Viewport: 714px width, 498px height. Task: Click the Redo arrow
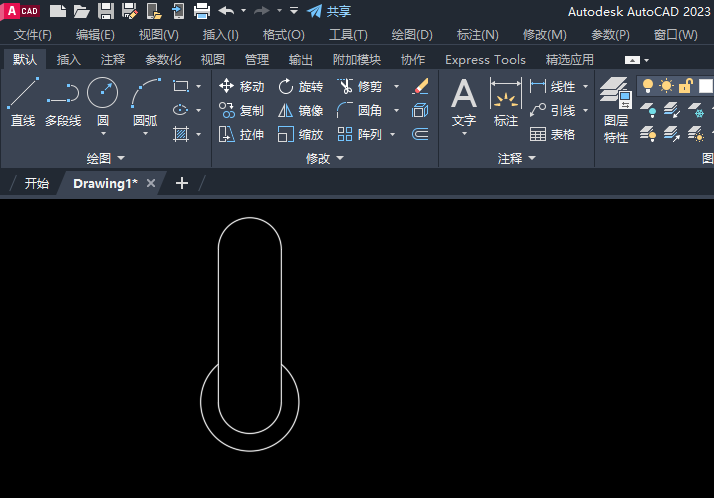tap(262, 11)
